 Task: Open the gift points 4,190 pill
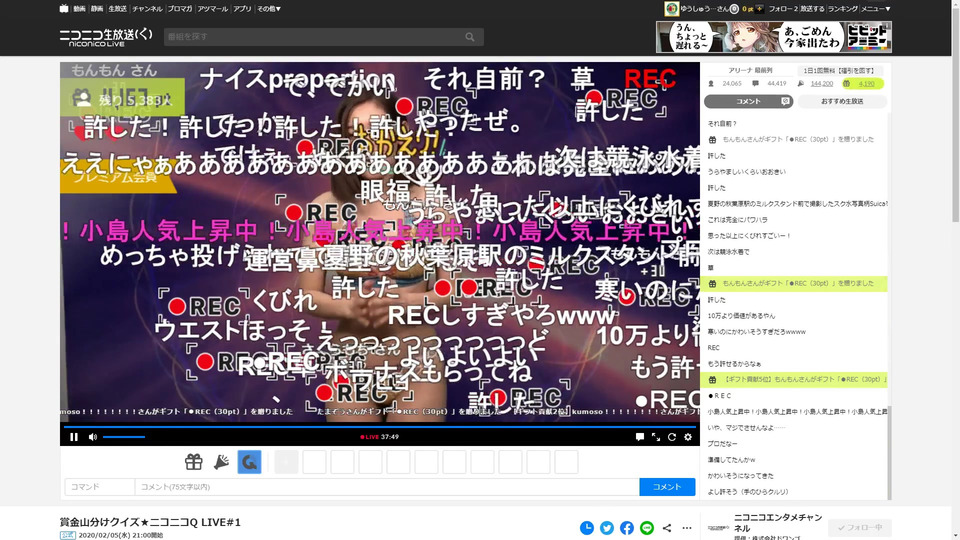click(x=862, y=83)
